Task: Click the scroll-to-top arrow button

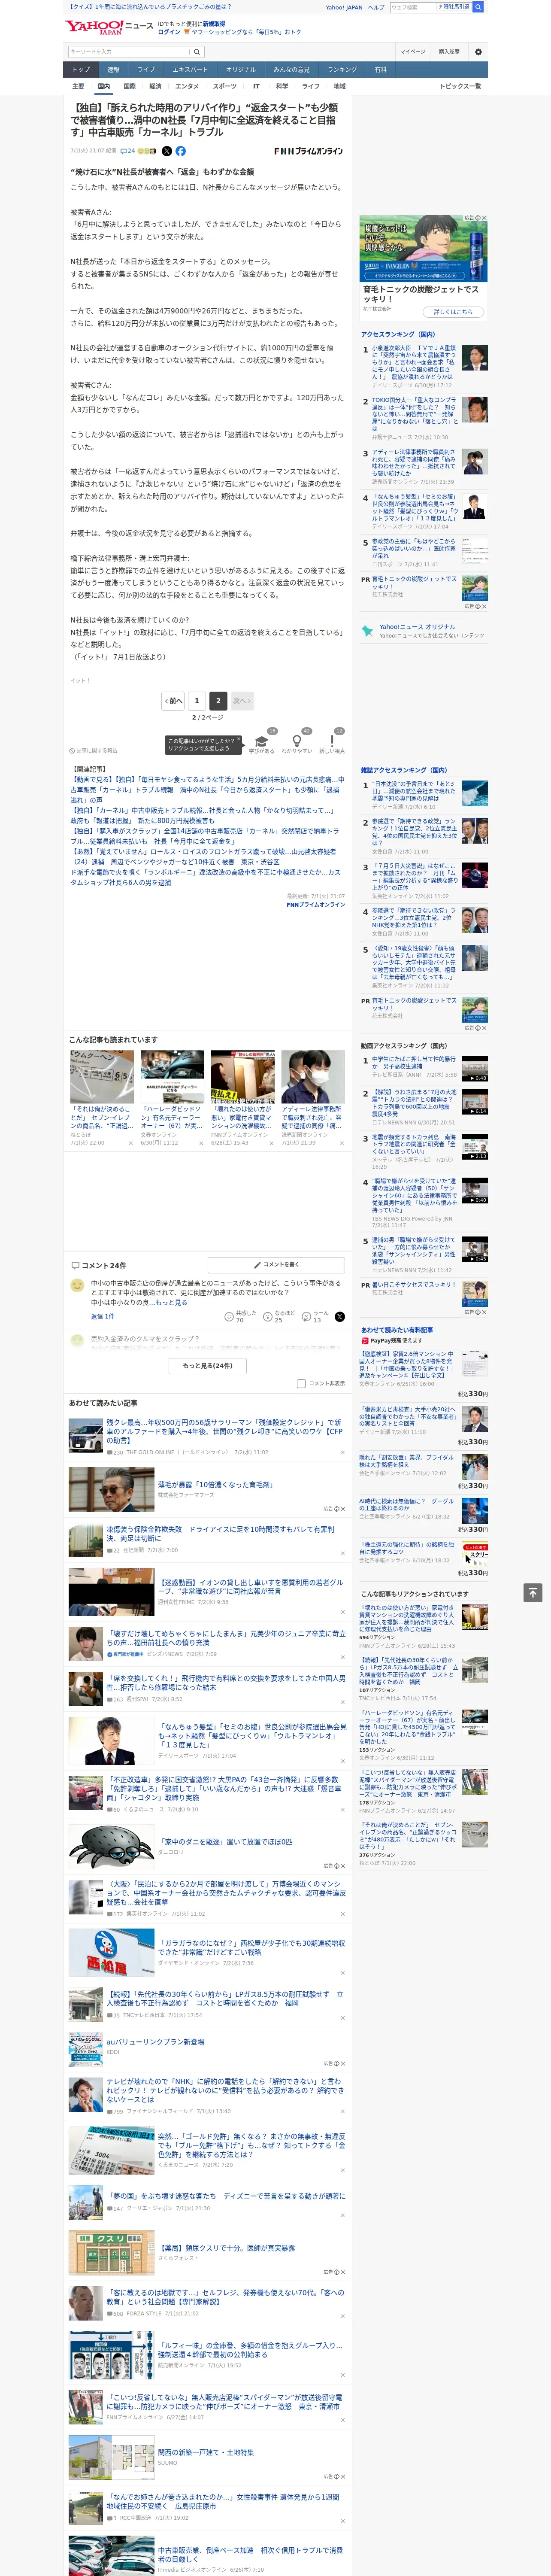Action: 533,1592
